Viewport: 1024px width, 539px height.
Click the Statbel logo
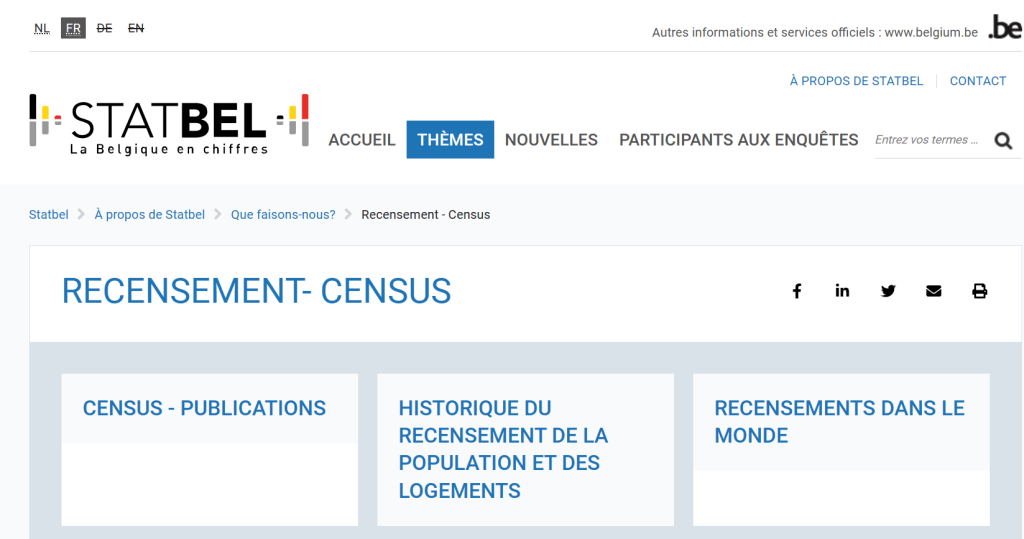(169, 124)
